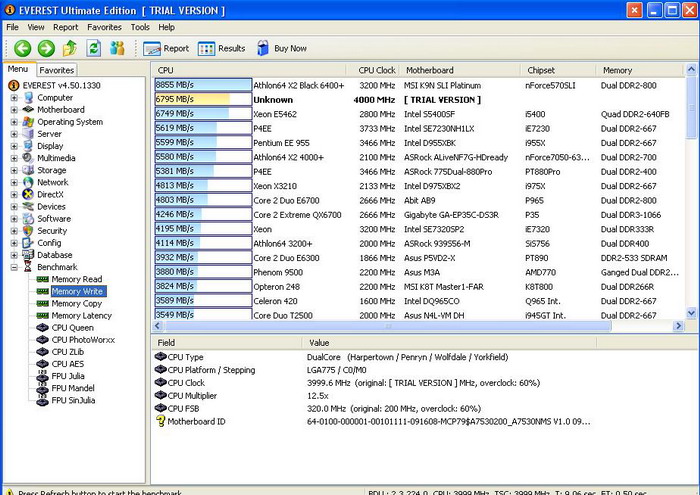Sort by the Chipset column header
700x495 pixels.
tap(558, 70)
